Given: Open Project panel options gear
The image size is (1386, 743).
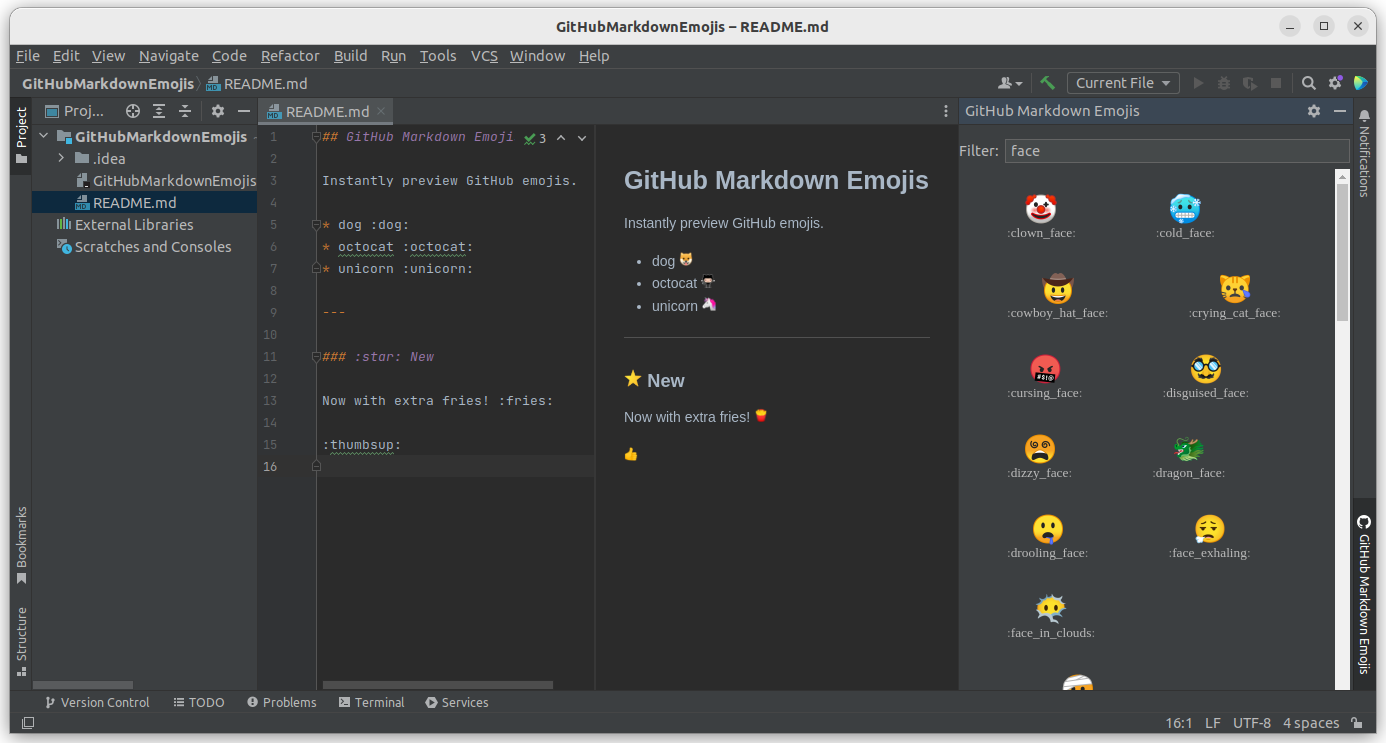Looking at the screenshot, I should point(218,111).
